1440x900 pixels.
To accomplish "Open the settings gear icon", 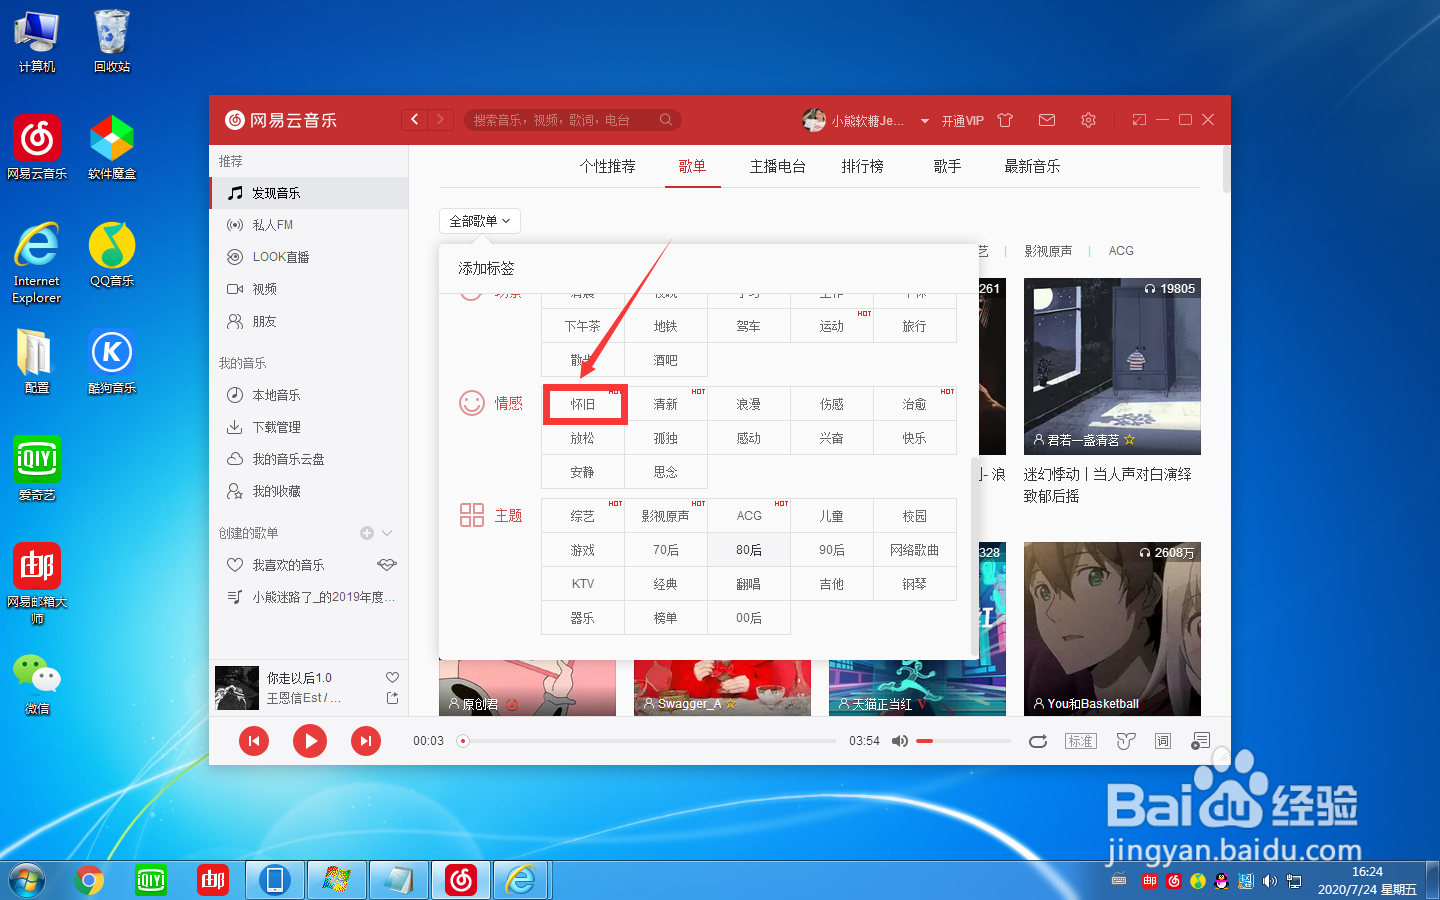I will [x=1088, y=120].
